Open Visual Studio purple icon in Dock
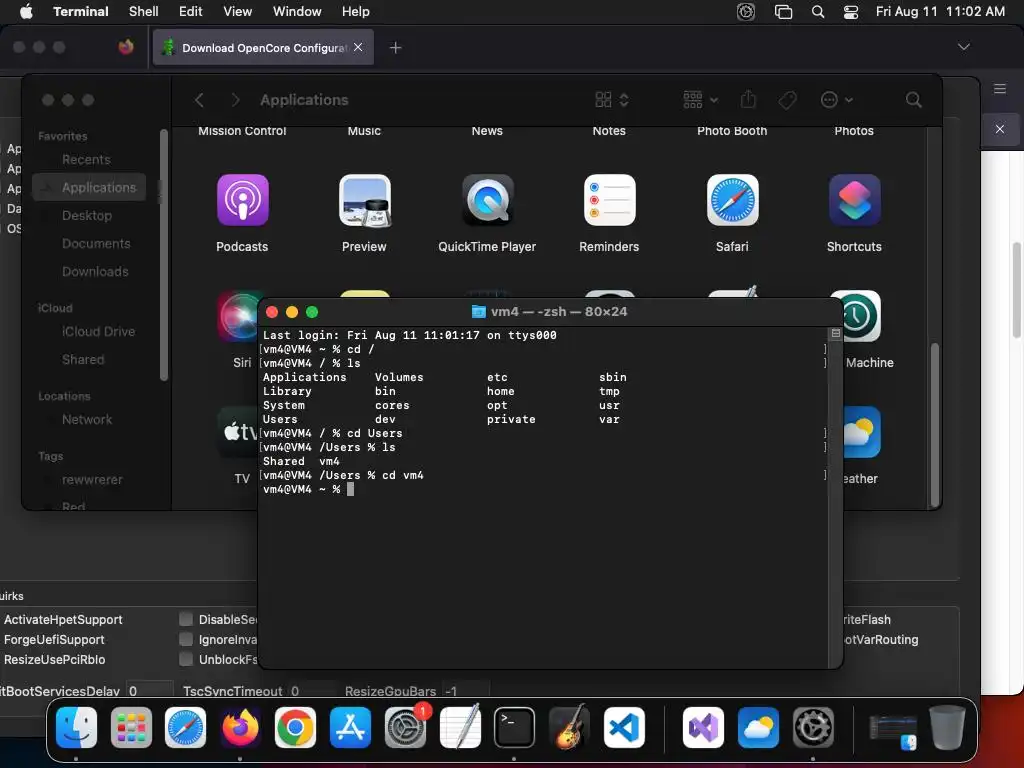 coord(703,727)
